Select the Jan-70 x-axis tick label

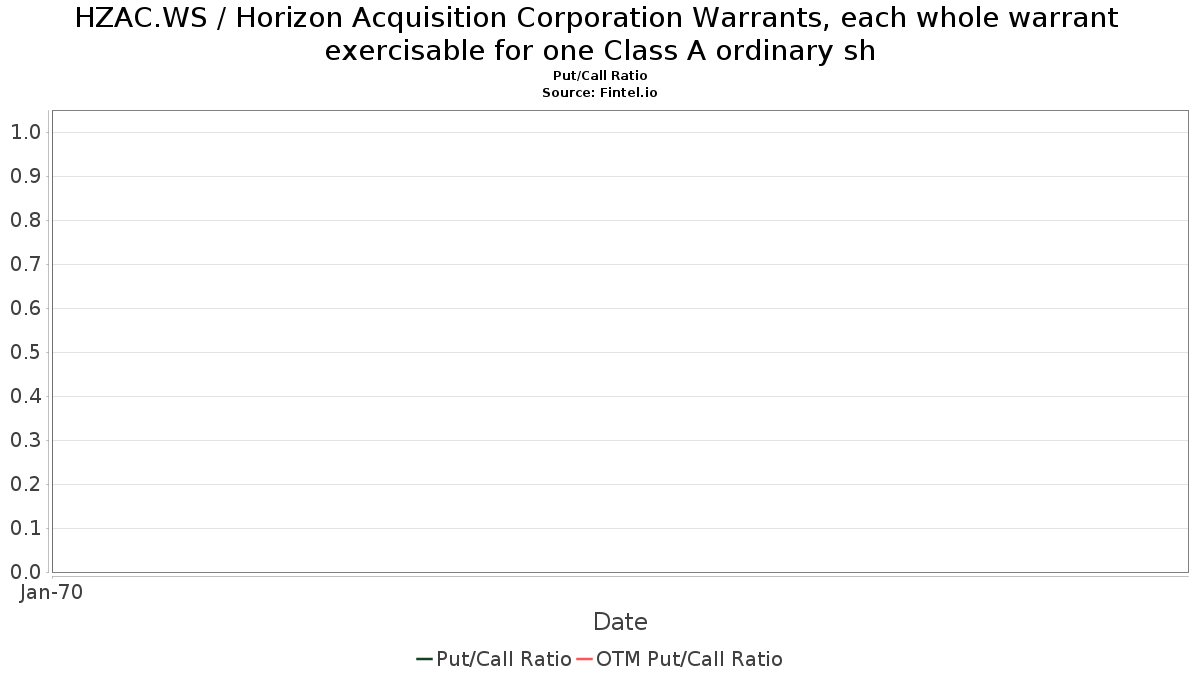(x=51, y=592)
